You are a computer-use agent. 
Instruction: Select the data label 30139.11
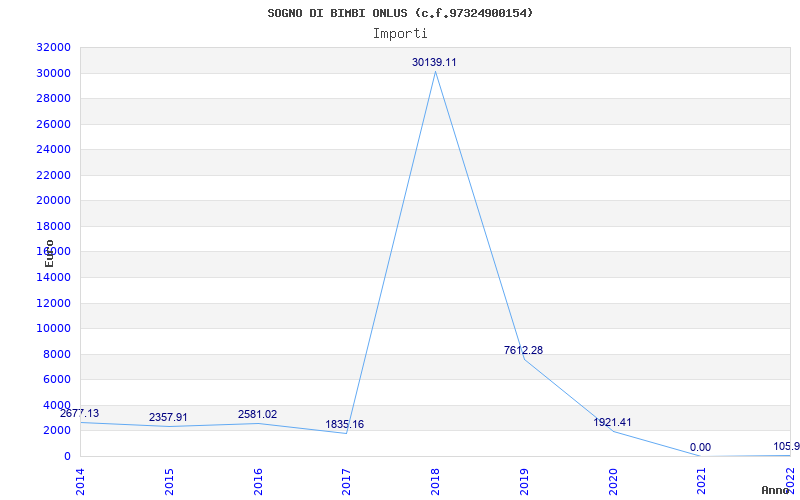(x=434, y=63)
